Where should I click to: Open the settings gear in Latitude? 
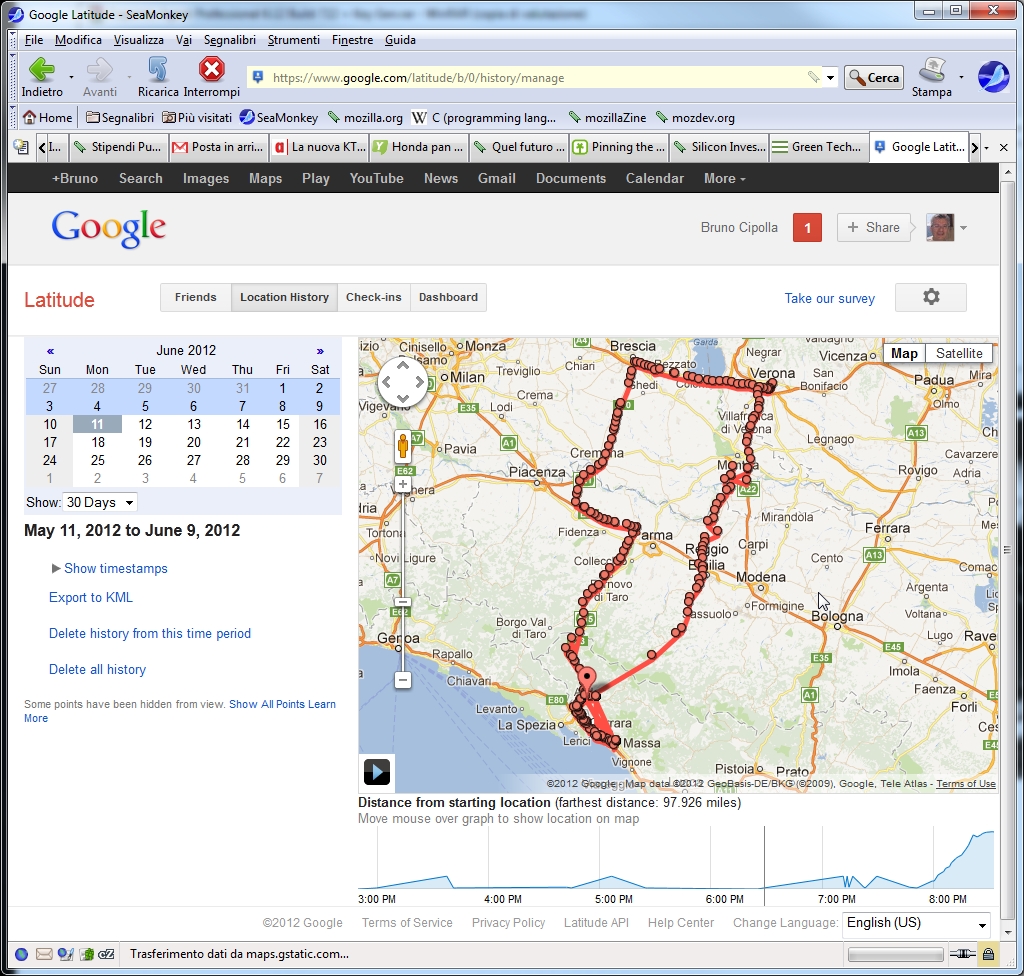[931, 297]
